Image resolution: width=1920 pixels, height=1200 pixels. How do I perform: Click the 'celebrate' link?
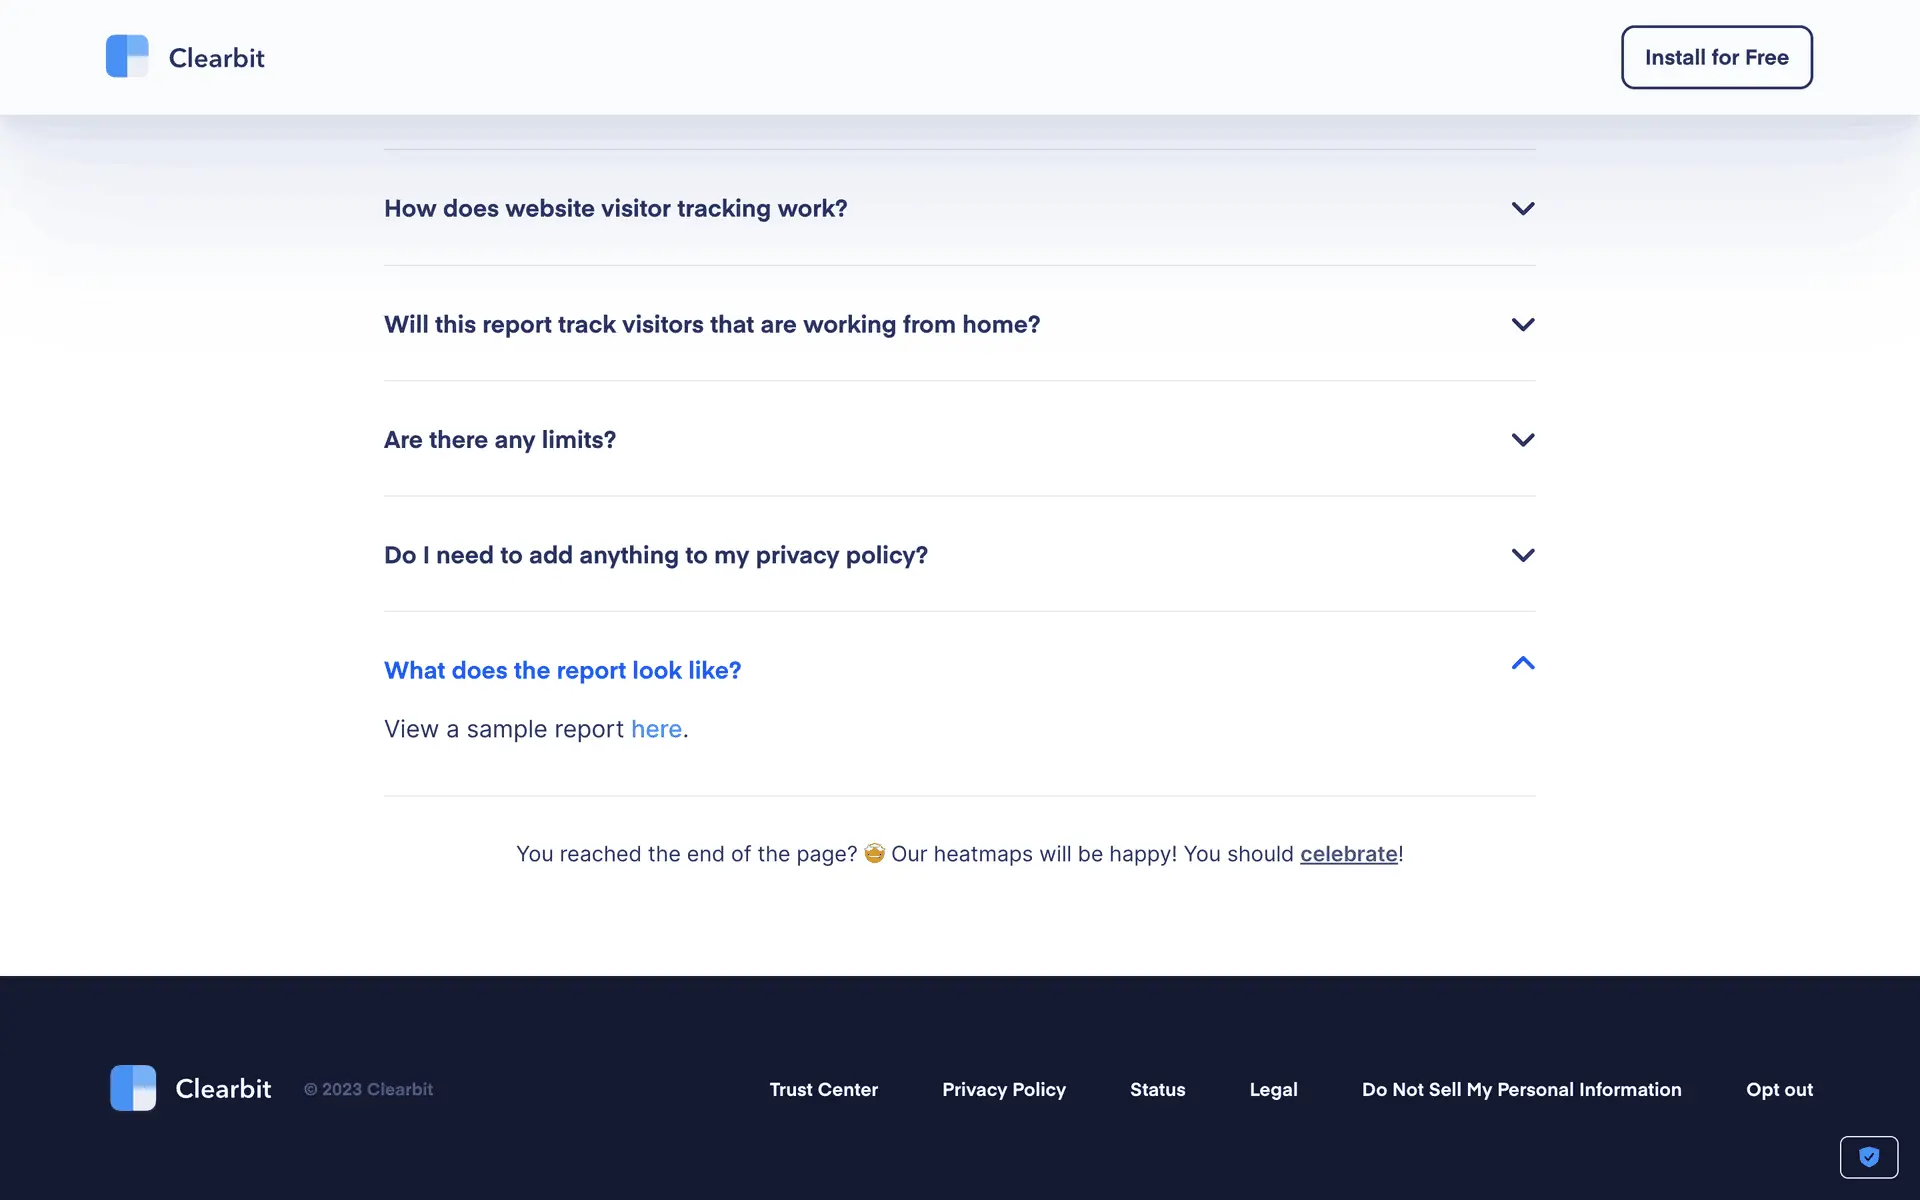(x=1348, y=854)
